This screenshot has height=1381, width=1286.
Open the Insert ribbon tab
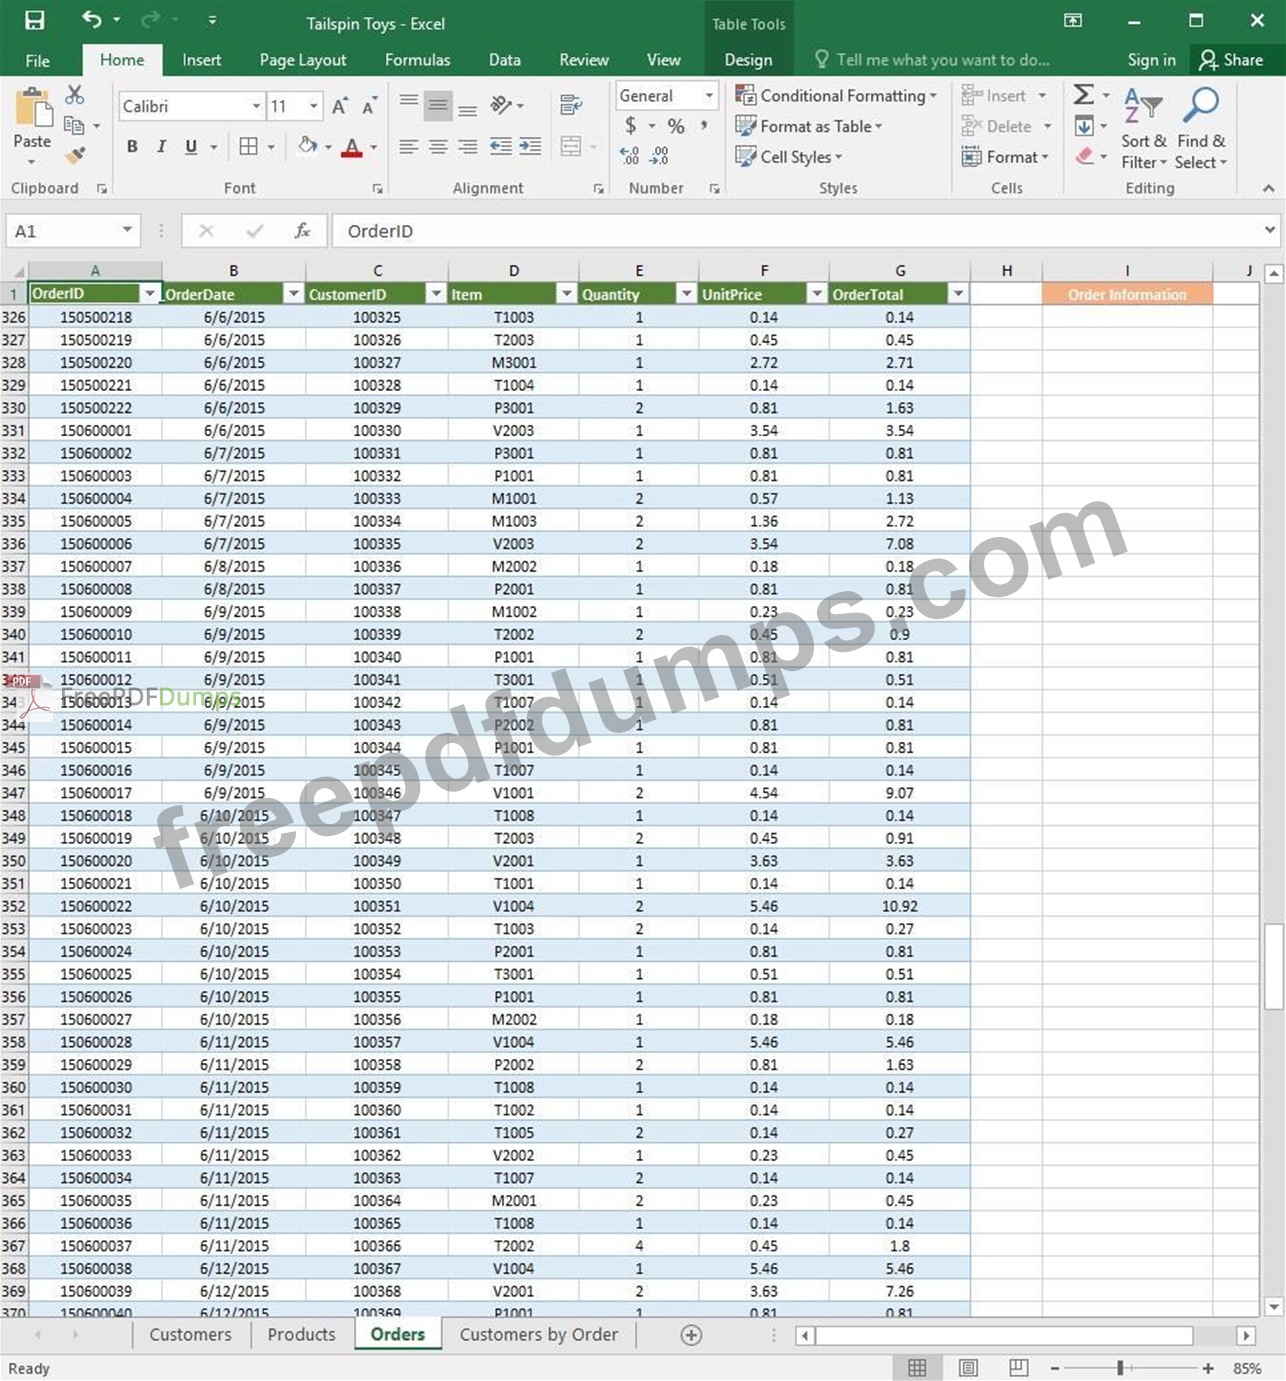201,60
